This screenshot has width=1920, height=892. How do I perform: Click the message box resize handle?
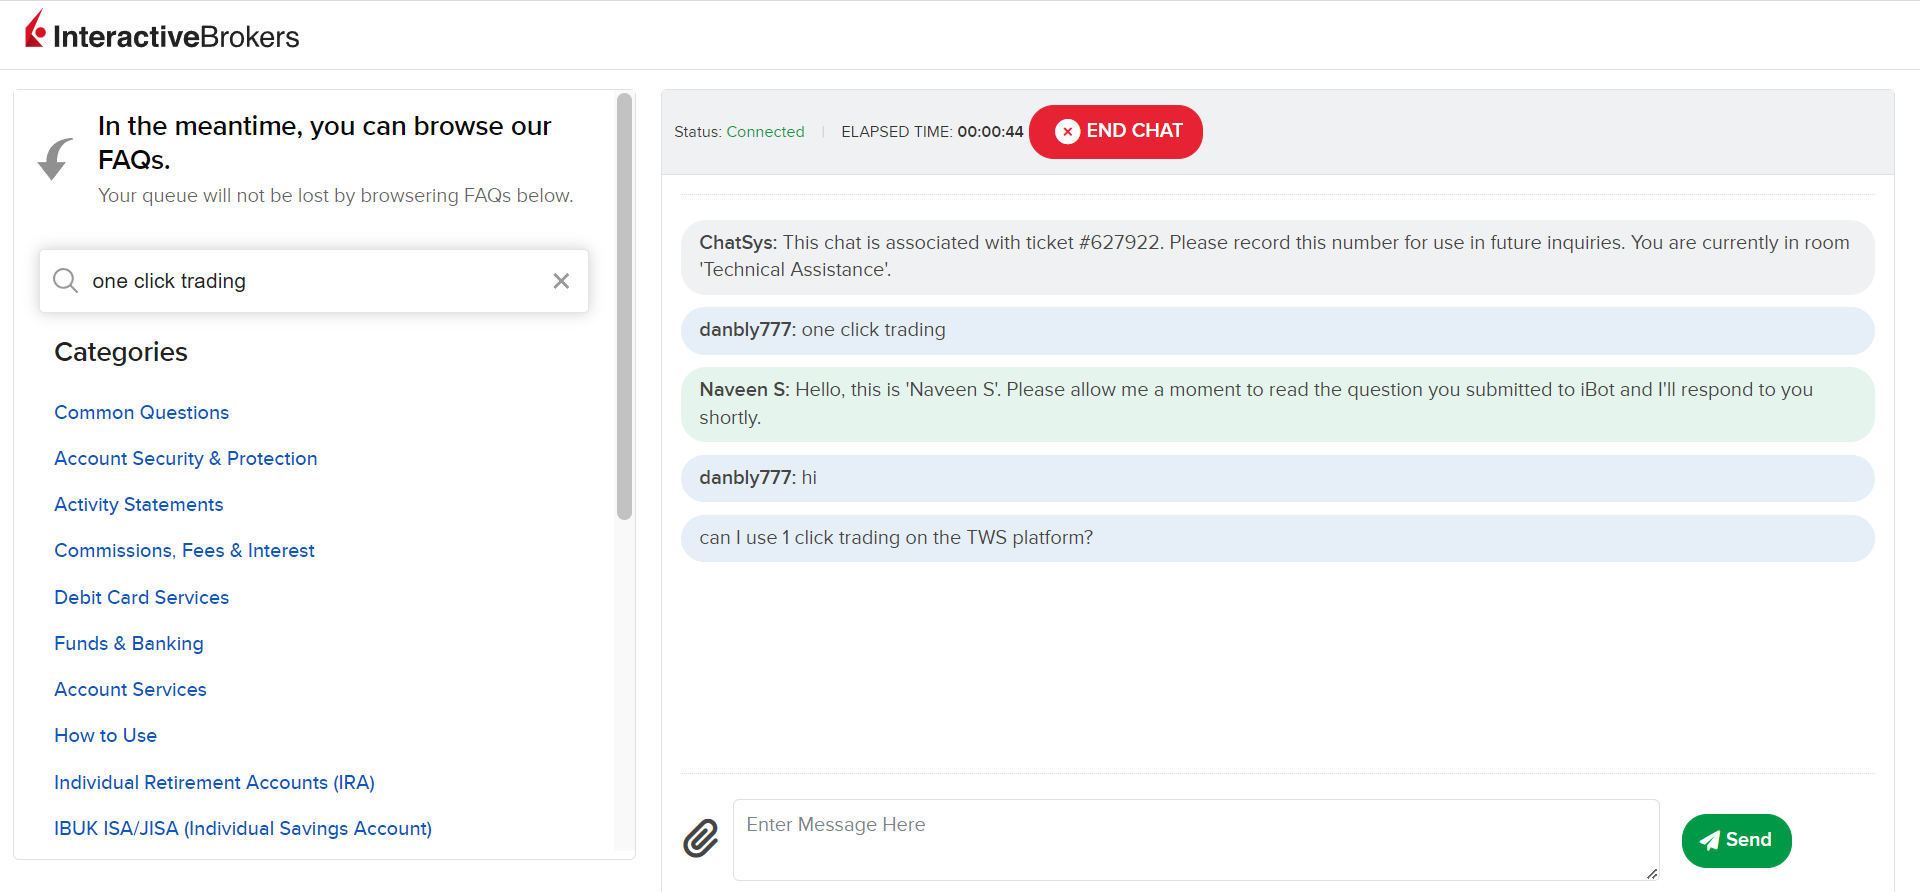tap(1652, 874)
